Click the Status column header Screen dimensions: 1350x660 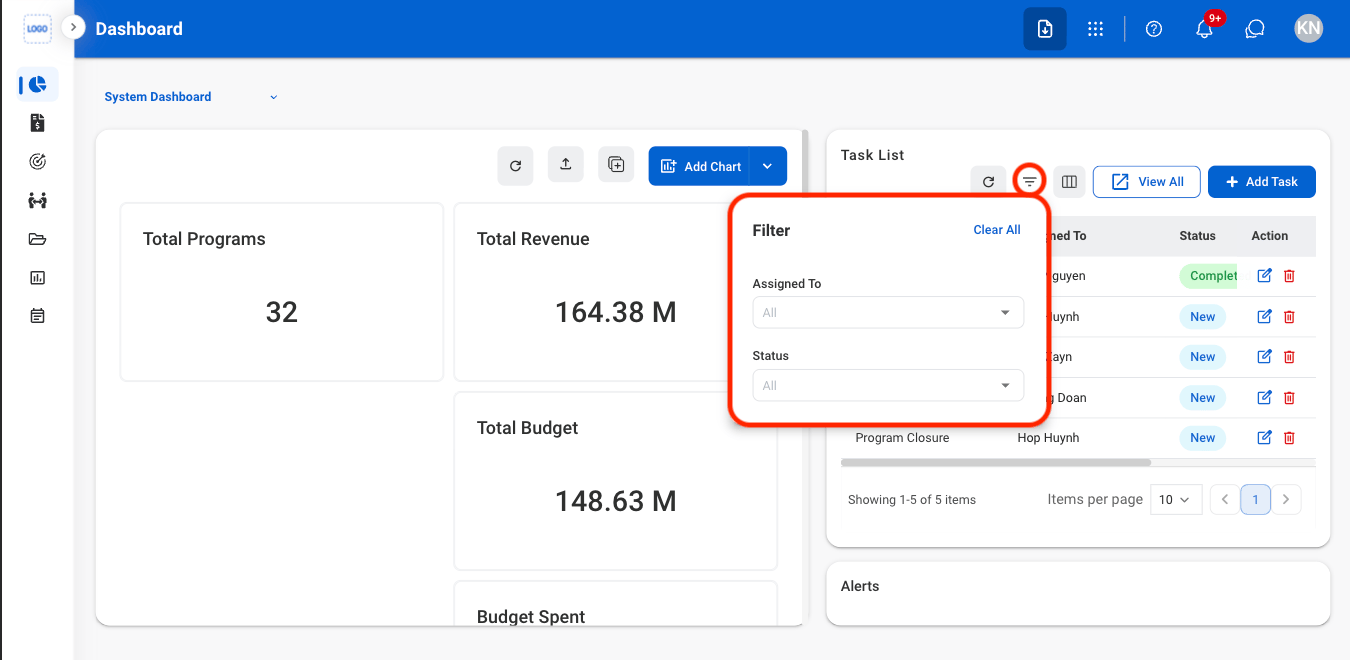coord(1197,236)
